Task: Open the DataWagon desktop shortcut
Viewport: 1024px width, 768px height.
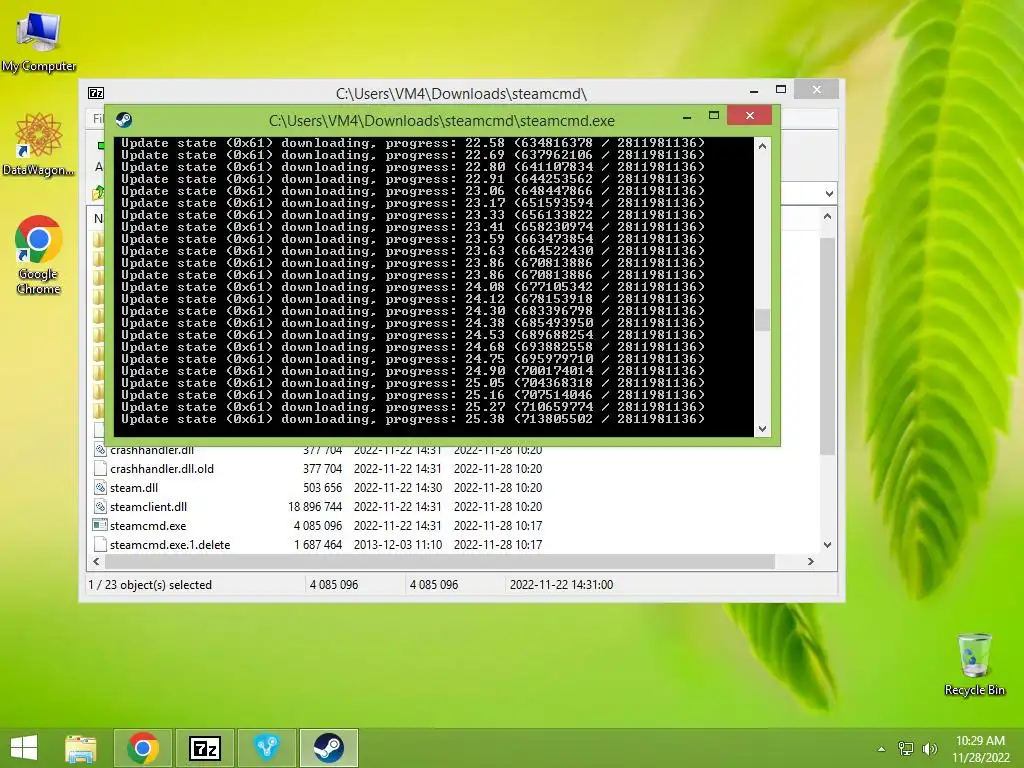Action: pyautogui.click(x=39, y=144)
